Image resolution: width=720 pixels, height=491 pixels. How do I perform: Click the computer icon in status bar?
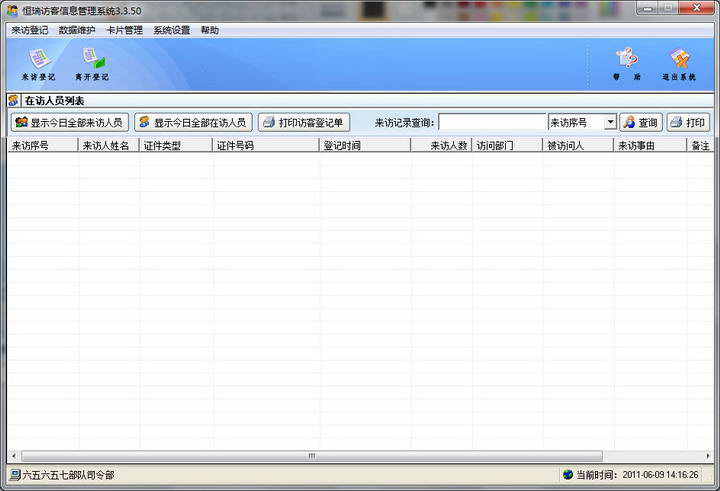(x=15, y=474)
